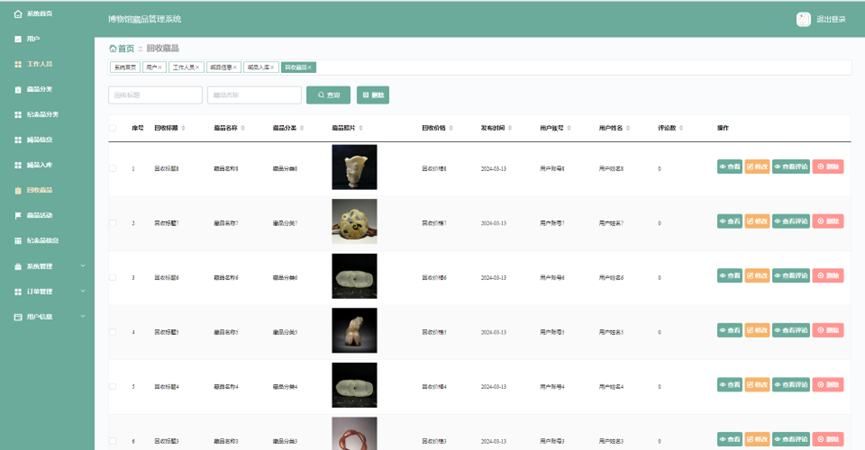This screenshot has width=865, height=450.
Task: Click the 首页 breadcrumb link
Action: (122, 49)
